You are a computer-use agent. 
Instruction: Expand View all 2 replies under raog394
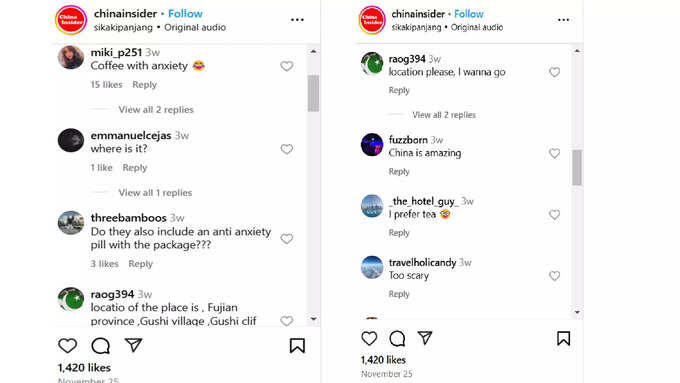tap(444, 115)
